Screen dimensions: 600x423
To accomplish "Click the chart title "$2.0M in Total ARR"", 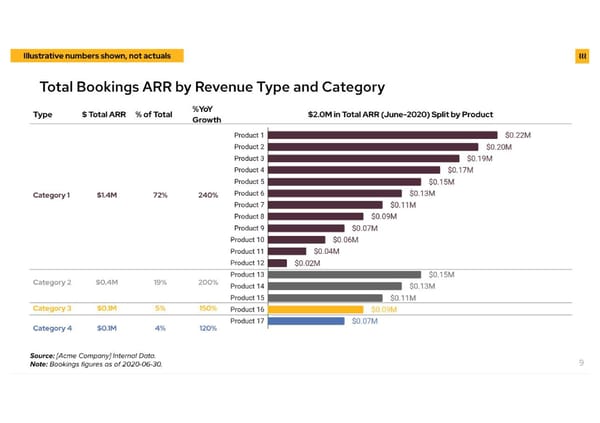I will click(x=398, y=113).
